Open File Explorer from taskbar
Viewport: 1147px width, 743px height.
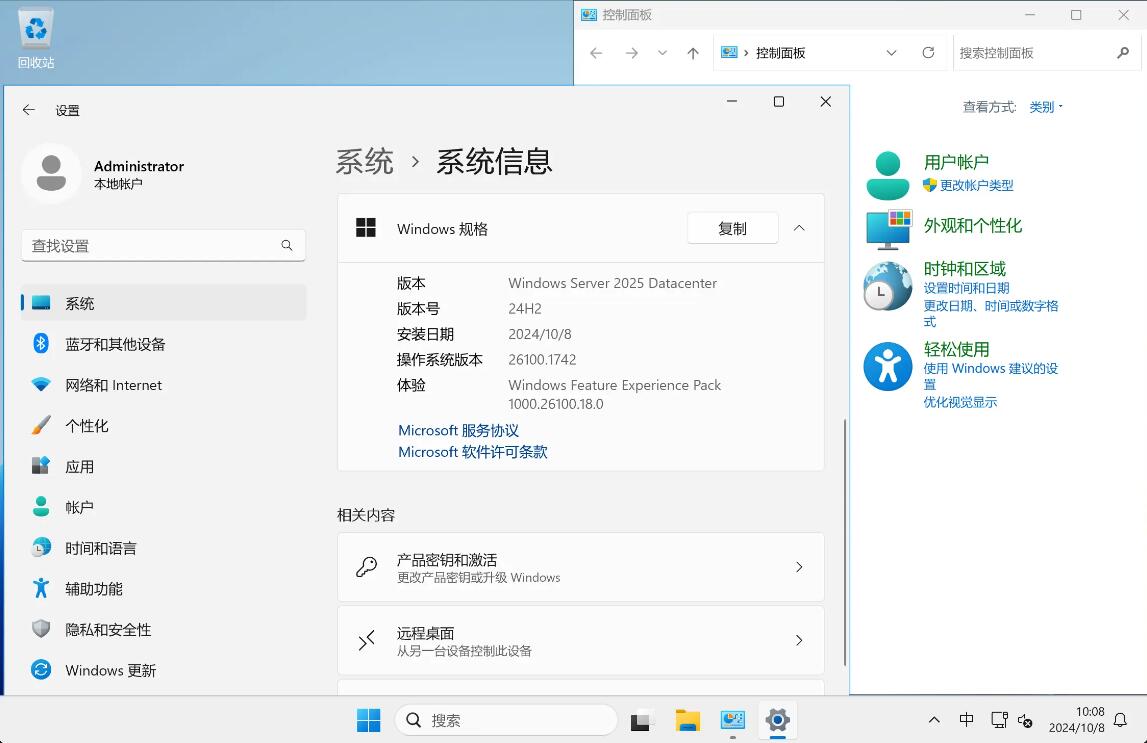pyautogui.click(x=688, y=720)
